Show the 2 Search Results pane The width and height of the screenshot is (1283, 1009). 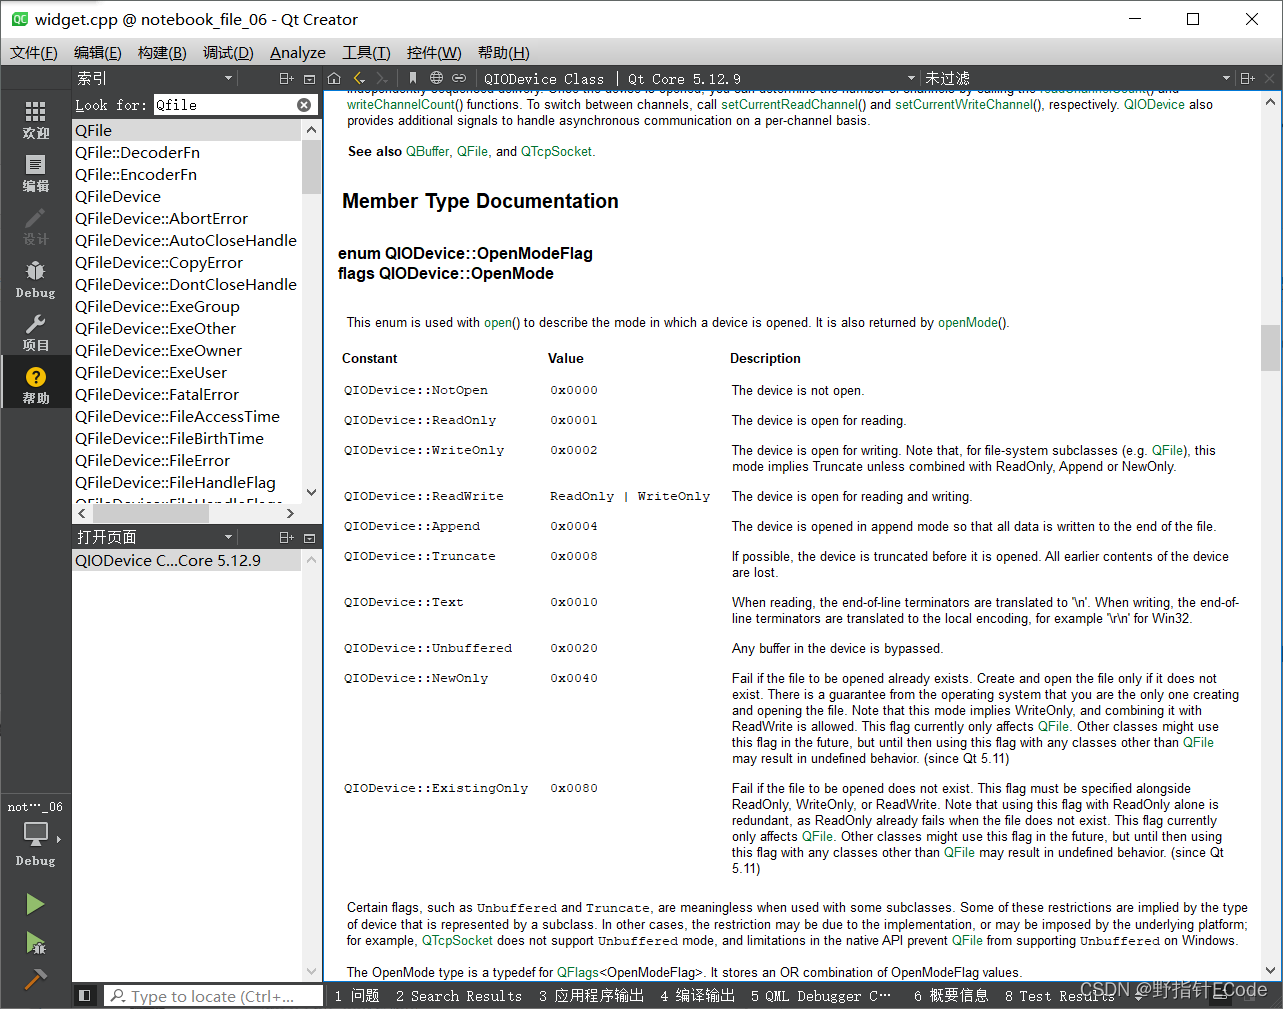(x=459, y=995)
